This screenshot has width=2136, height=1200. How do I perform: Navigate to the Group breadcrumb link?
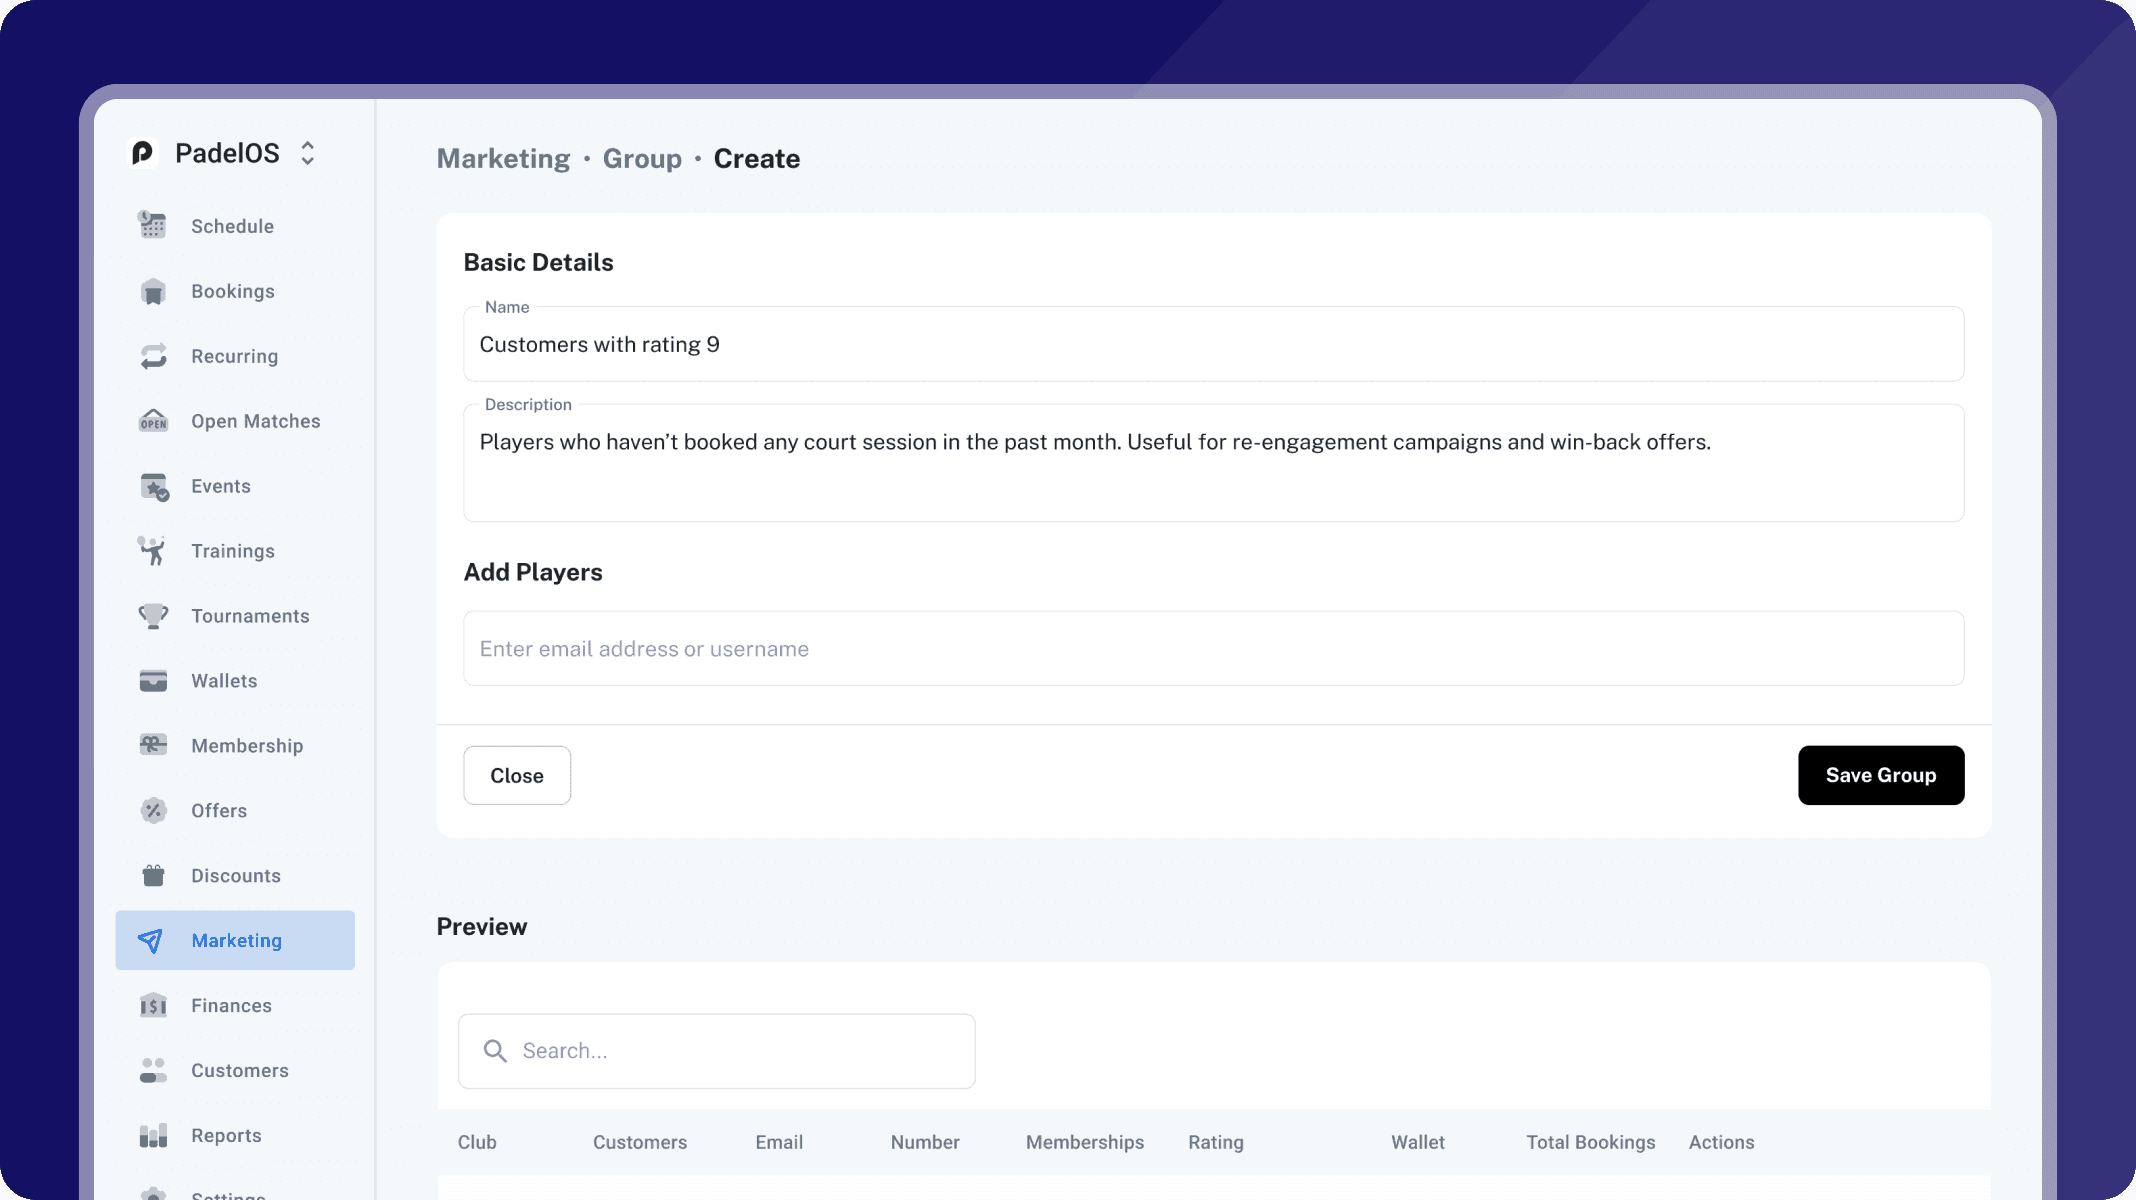642,159
